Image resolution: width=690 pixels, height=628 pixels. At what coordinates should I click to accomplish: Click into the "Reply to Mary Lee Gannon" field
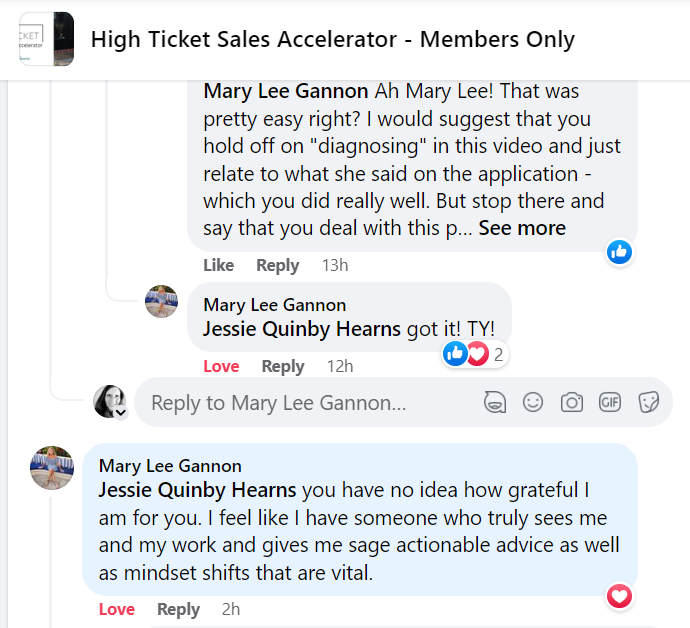(x=300, y=403)
